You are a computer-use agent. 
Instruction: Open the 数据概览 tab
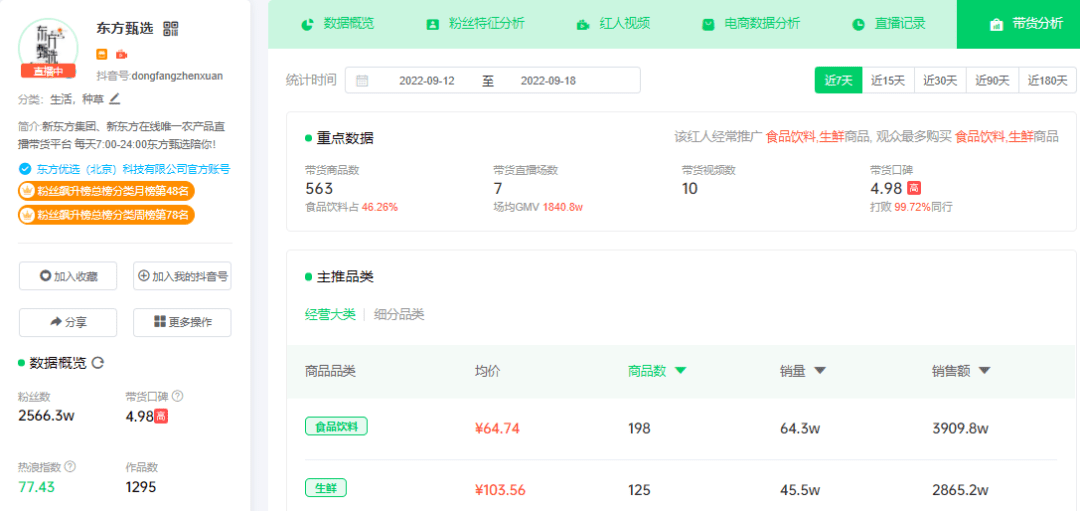coord(338,24)
